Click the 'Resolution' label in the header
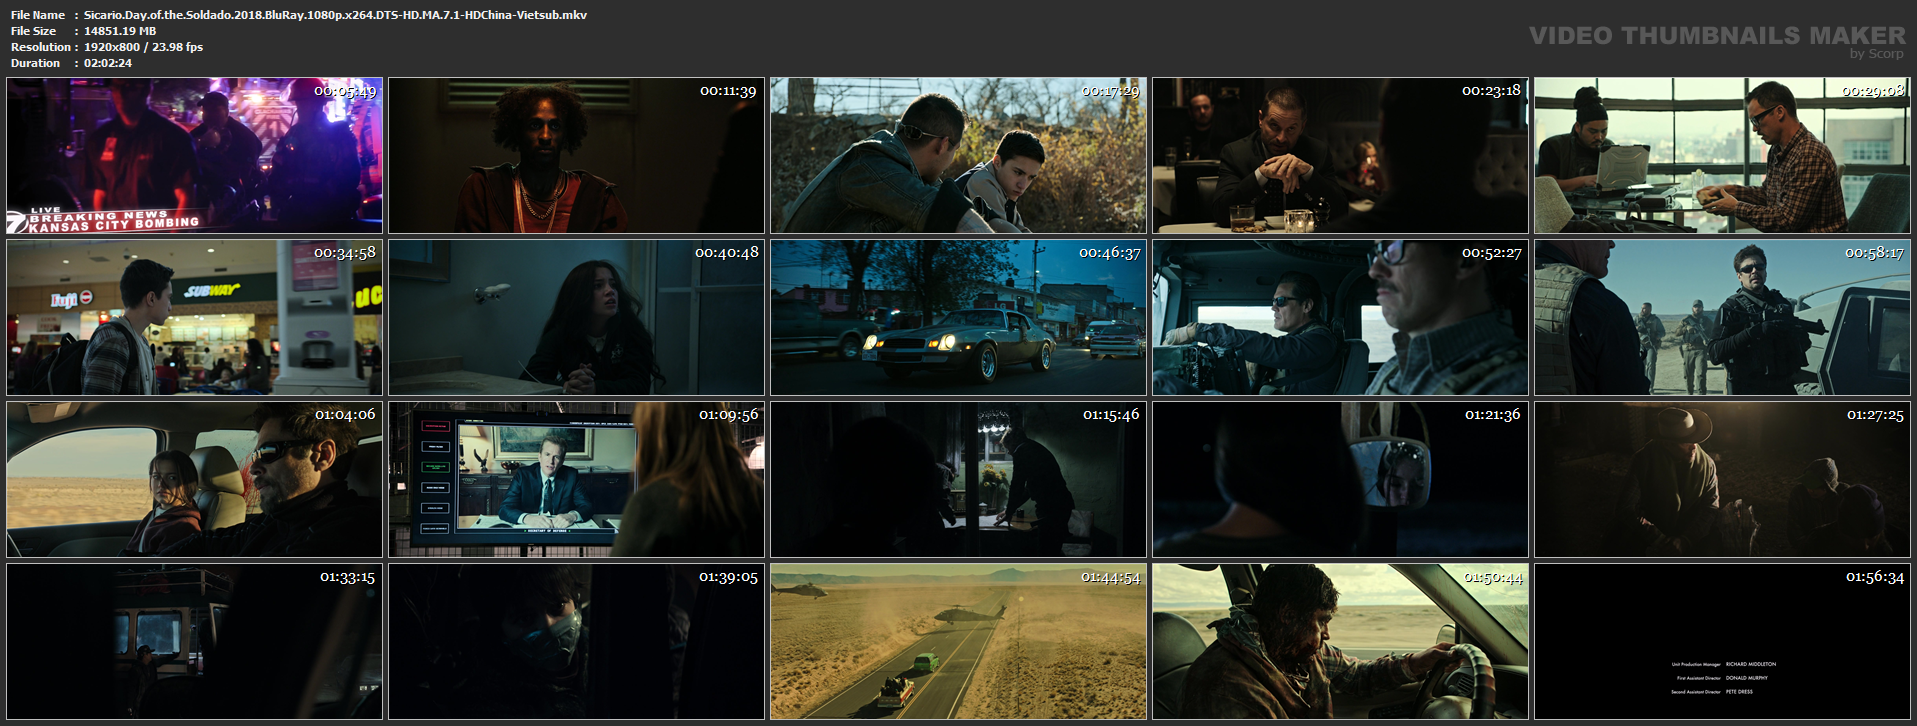This screenshot has width=1917, height=726. pos(41,47)
